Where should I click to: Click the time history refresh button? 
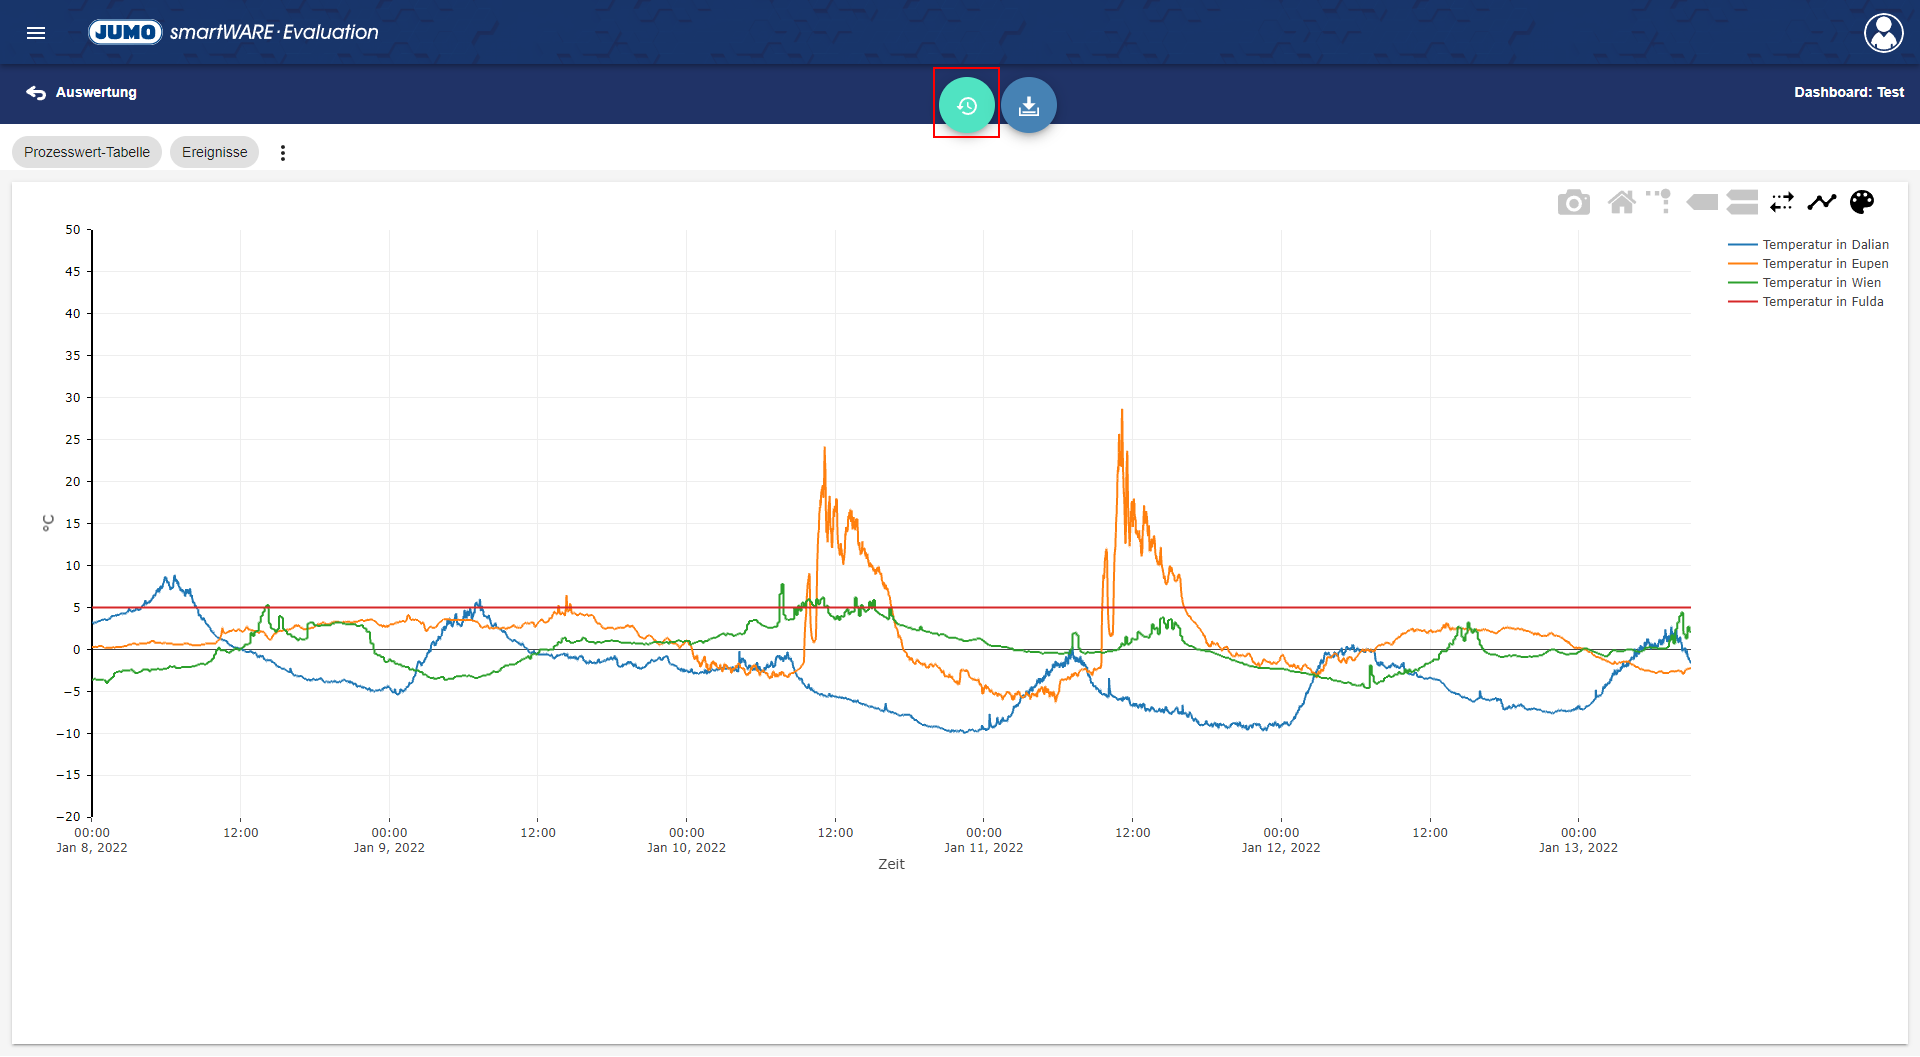pos(966,105)
